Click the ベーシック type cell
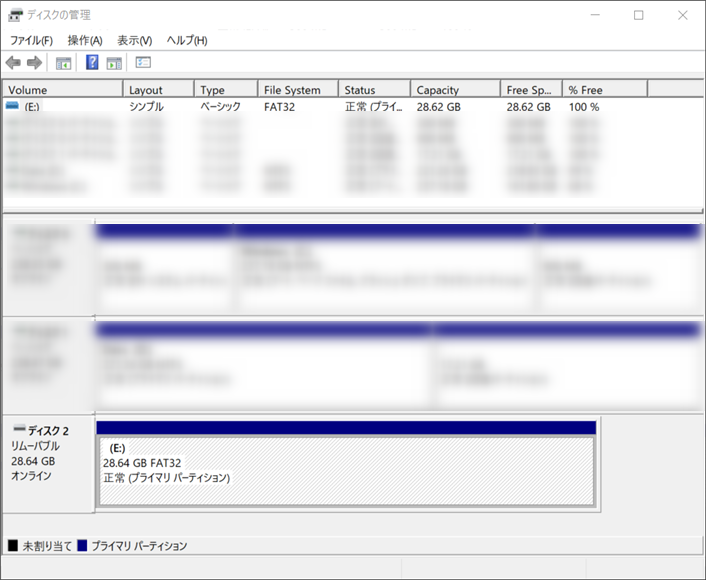Viewport: 706px width, 580px height. pos(221,107)
